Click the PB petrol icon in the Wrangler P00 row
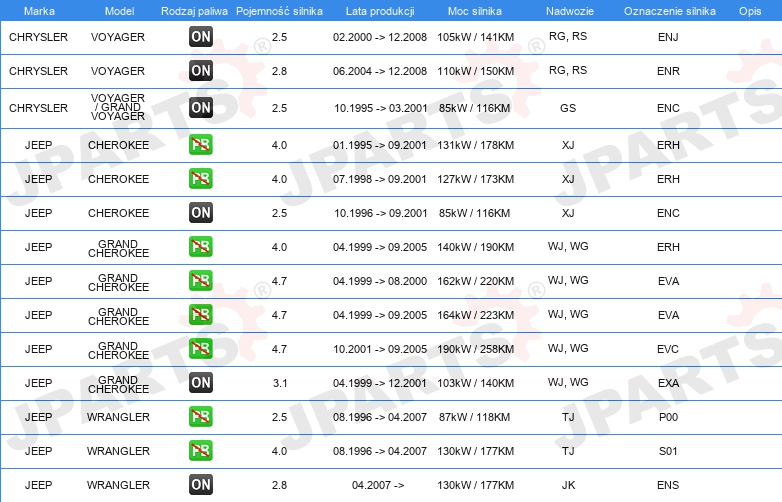Screen dimensions: 782x502 pos(200,416)
